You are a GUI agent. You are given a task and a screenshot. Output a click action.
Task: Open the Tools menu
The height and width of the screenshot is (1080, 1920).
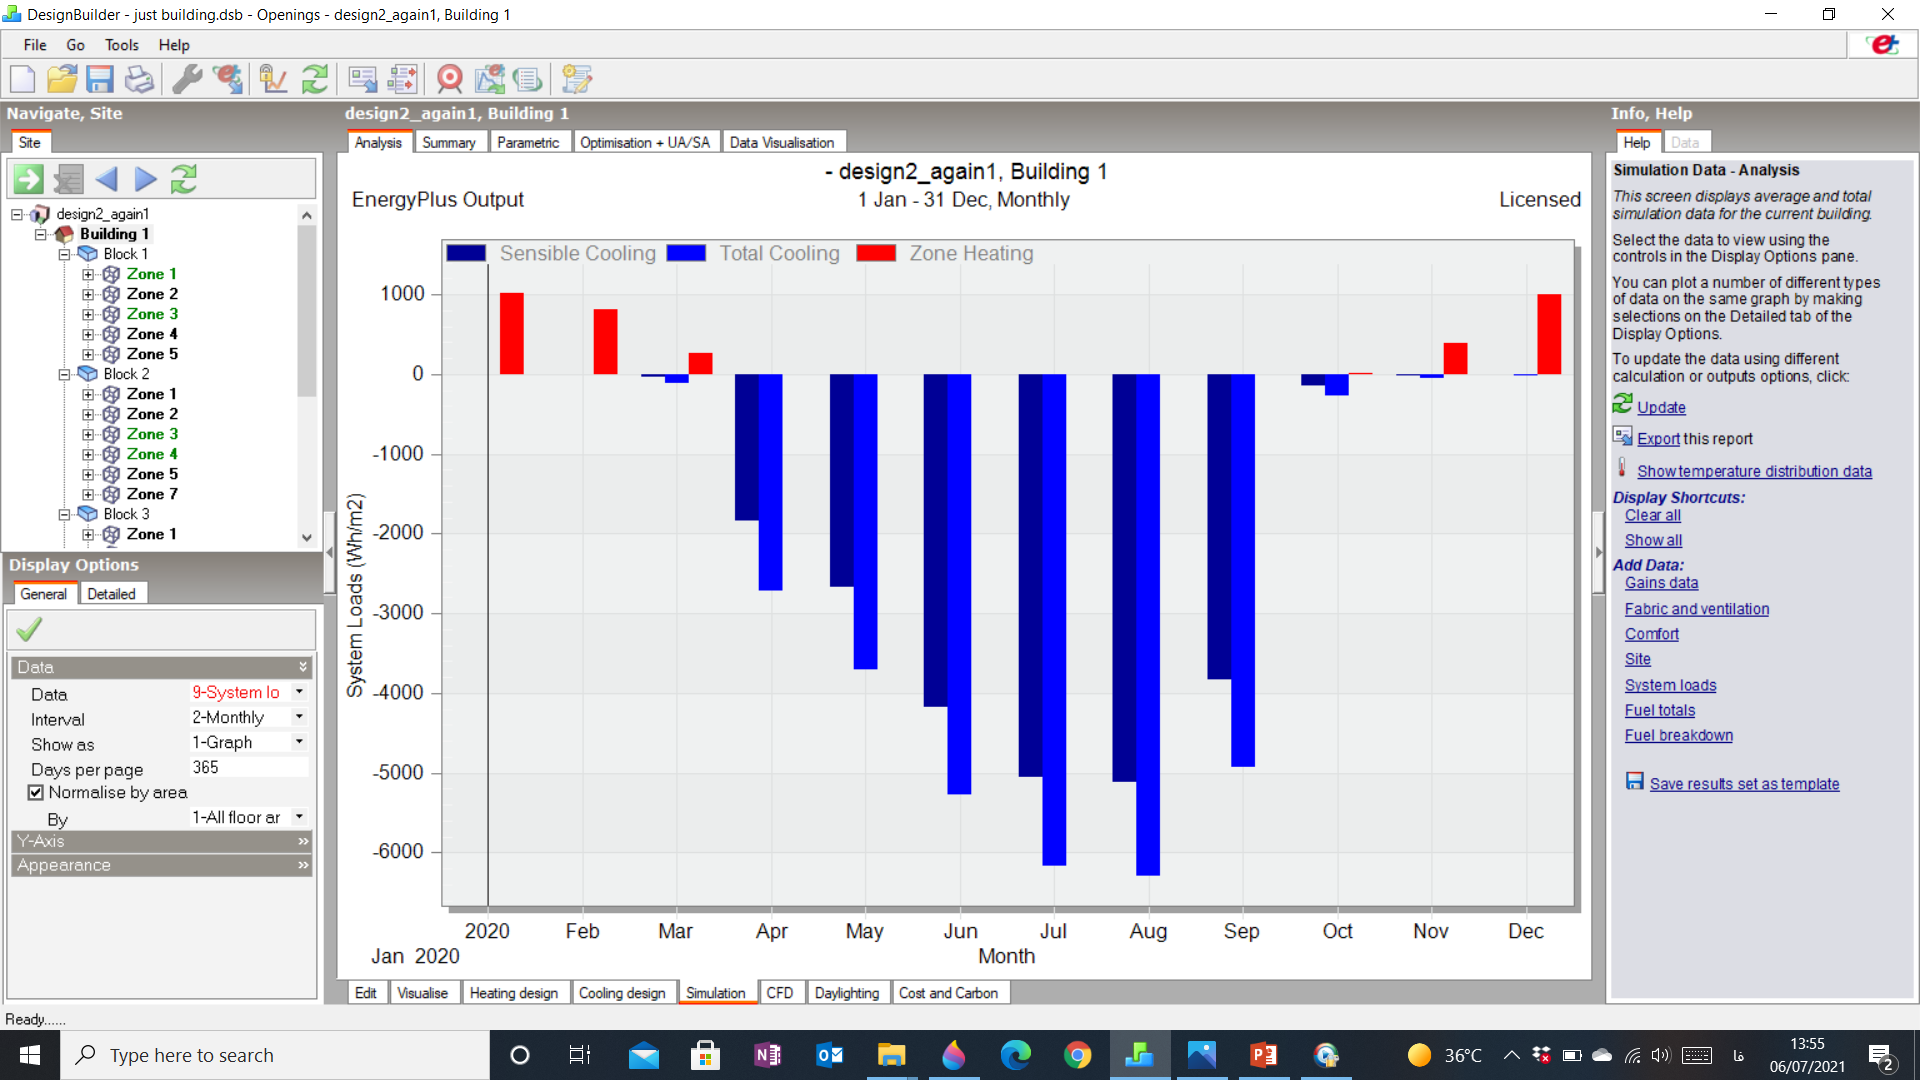click(x=122, y=45)
